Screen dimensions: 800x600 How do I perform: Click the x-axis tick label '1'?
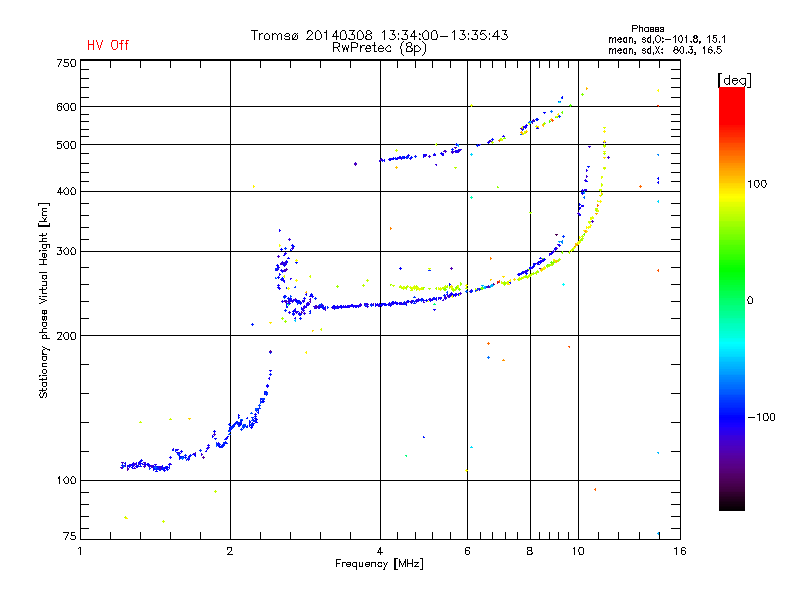point(80,551)
